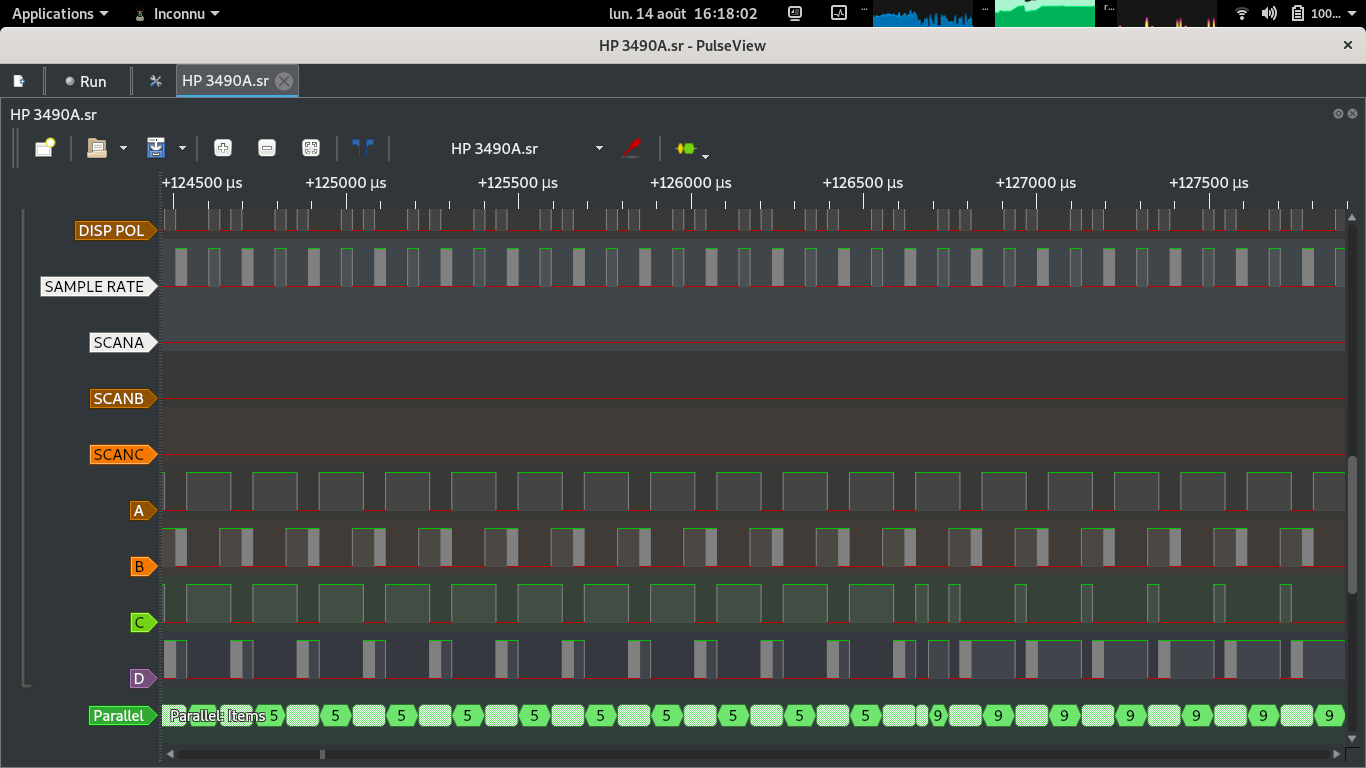
Task: Select the SCANA channel label
Action: tap(124, 343)
